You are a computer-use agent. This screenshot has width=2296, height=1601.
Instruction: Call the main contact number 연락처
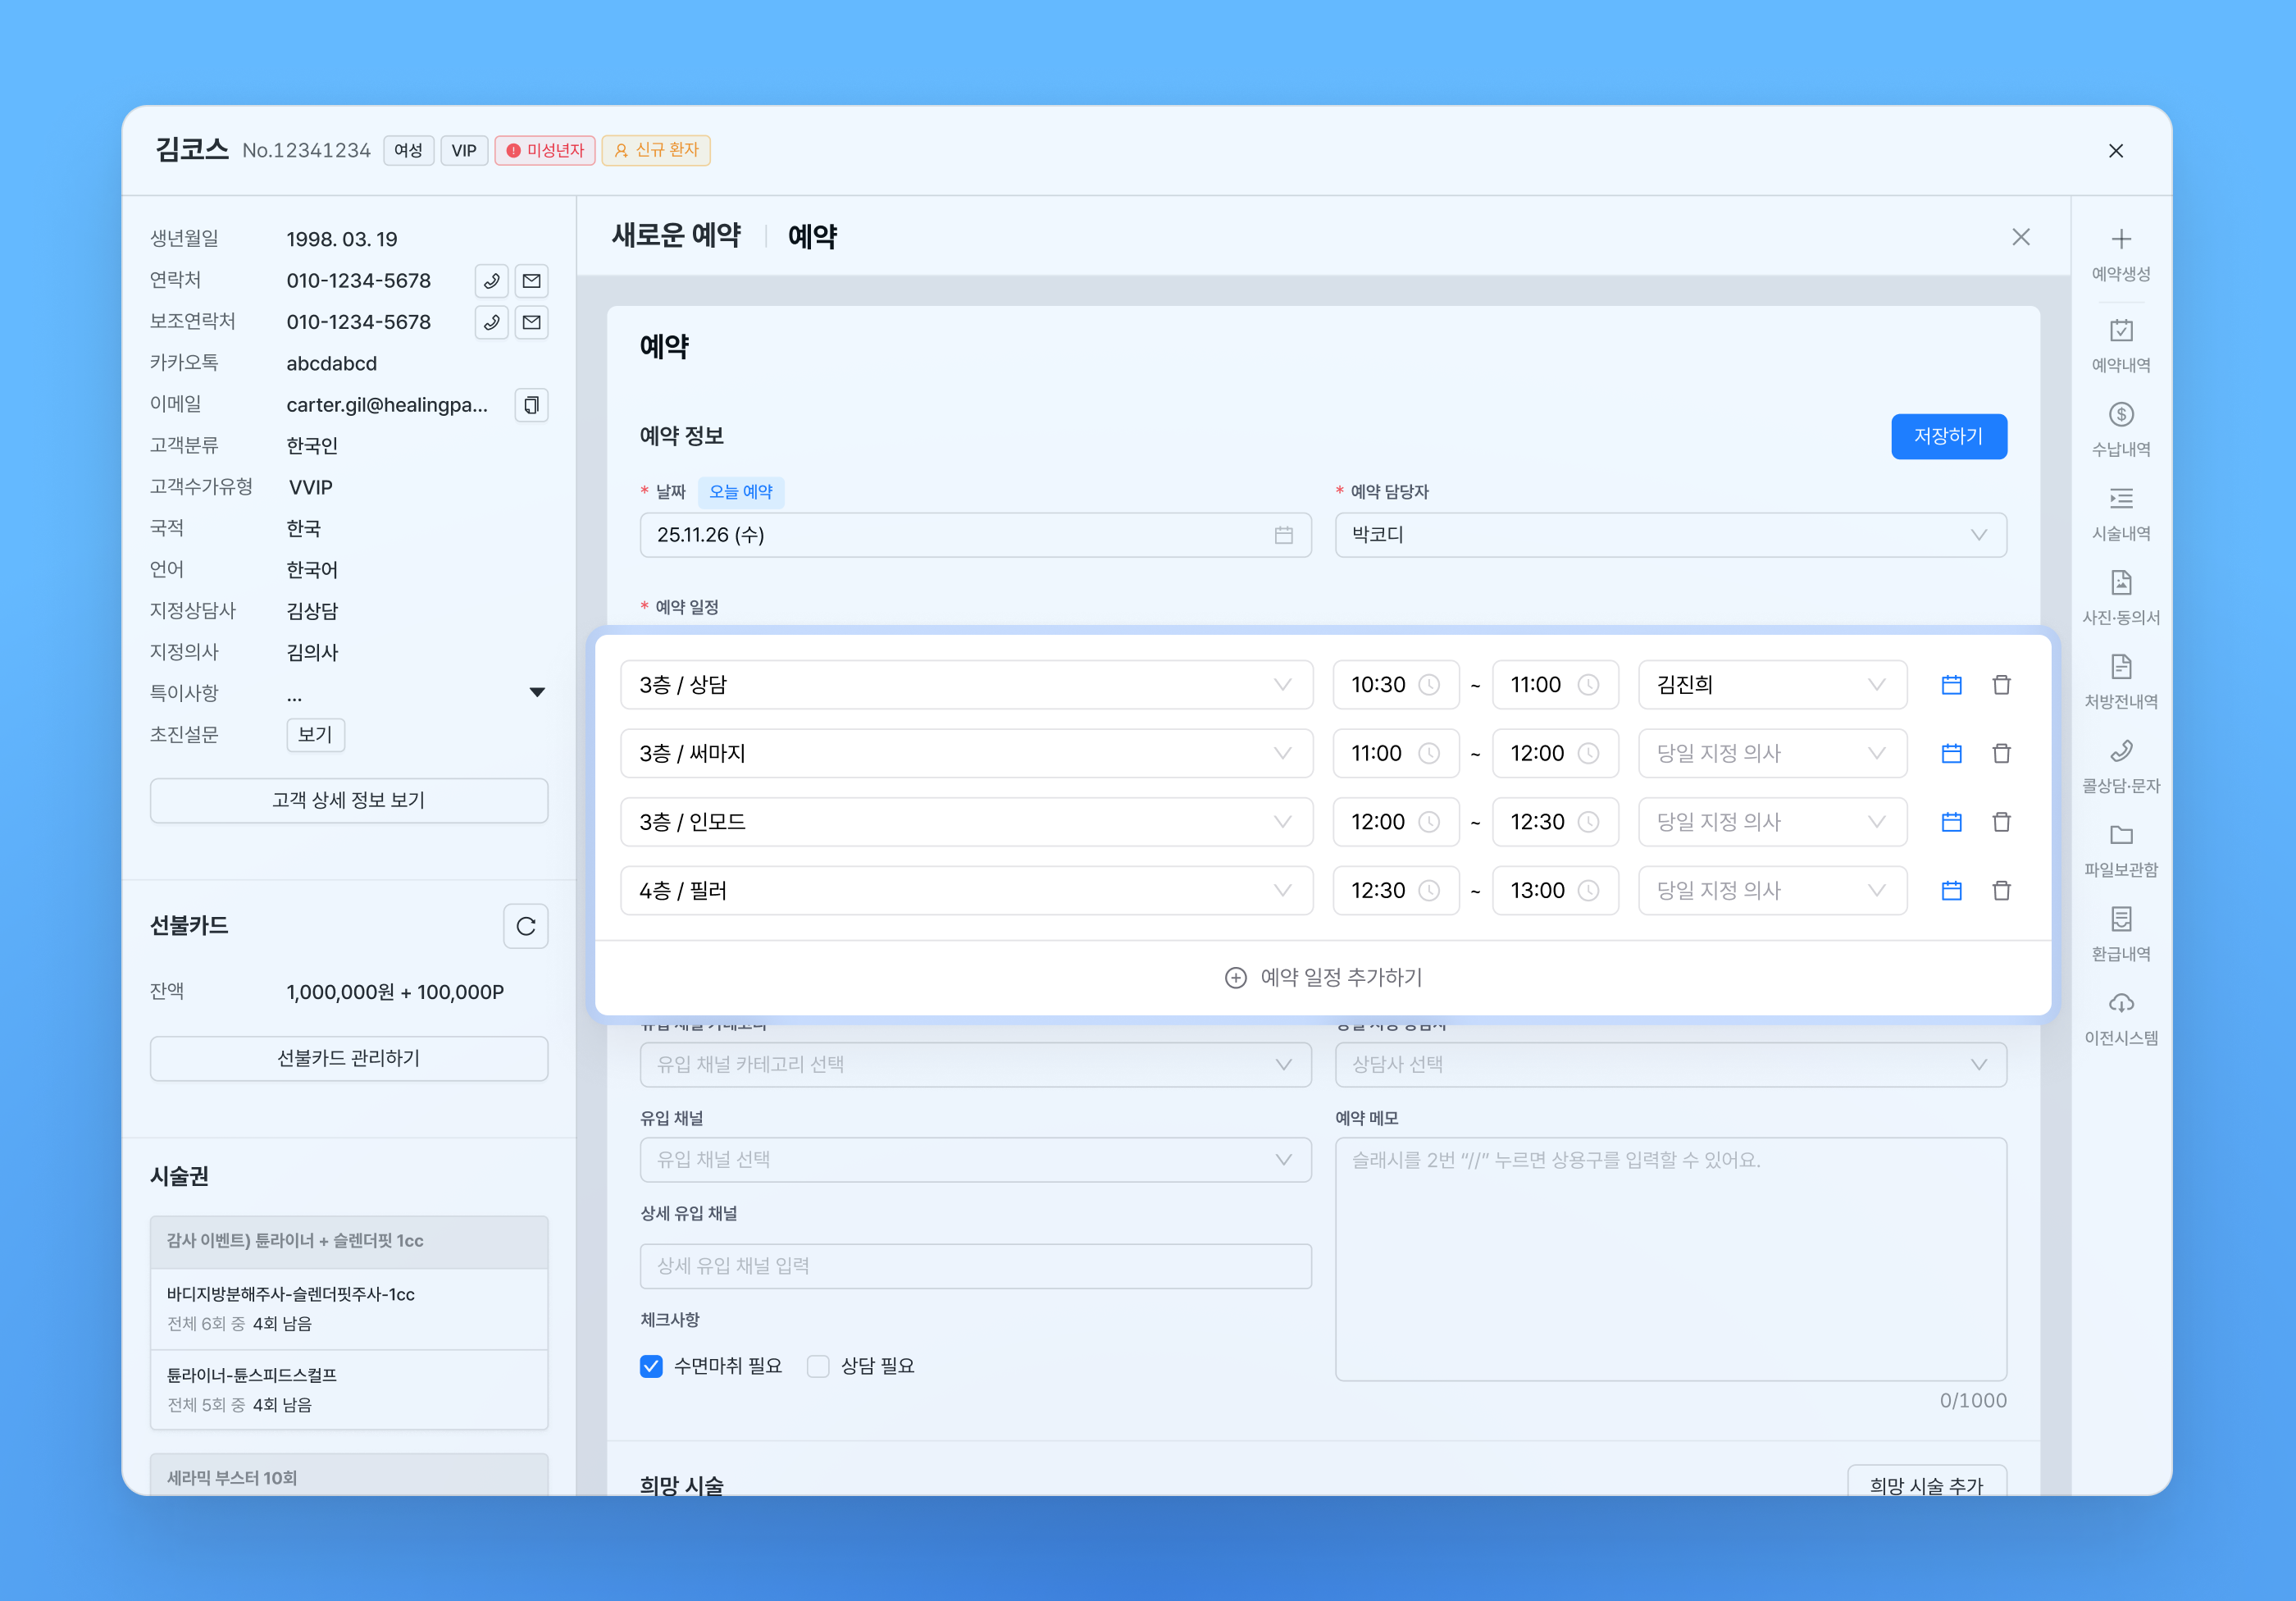(491, 281)
